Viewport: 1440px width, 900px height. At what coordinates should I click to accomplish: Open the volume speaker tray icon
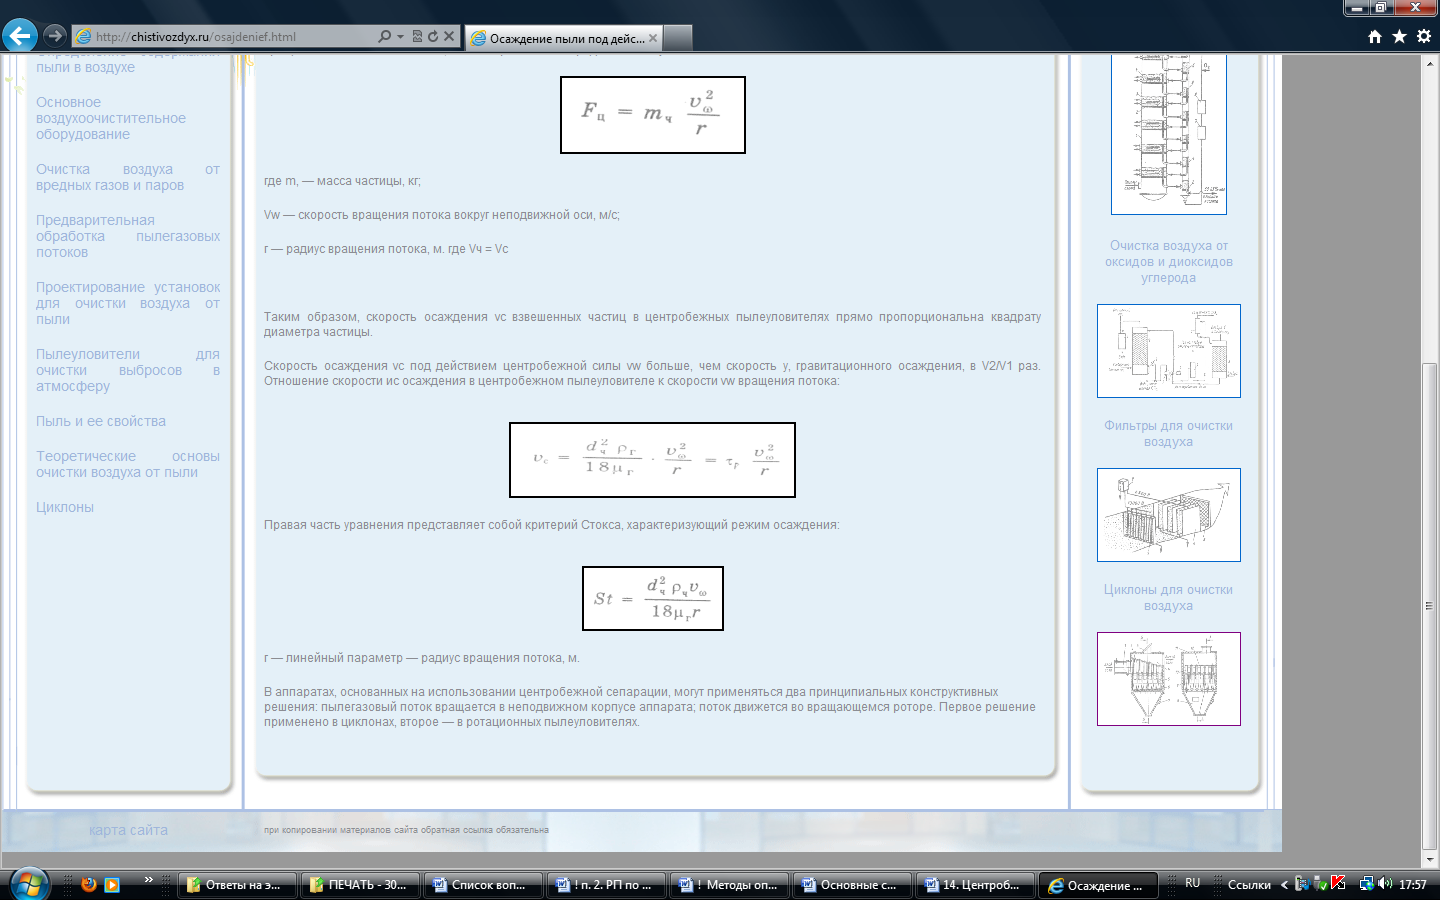(x=1385, y=884)
